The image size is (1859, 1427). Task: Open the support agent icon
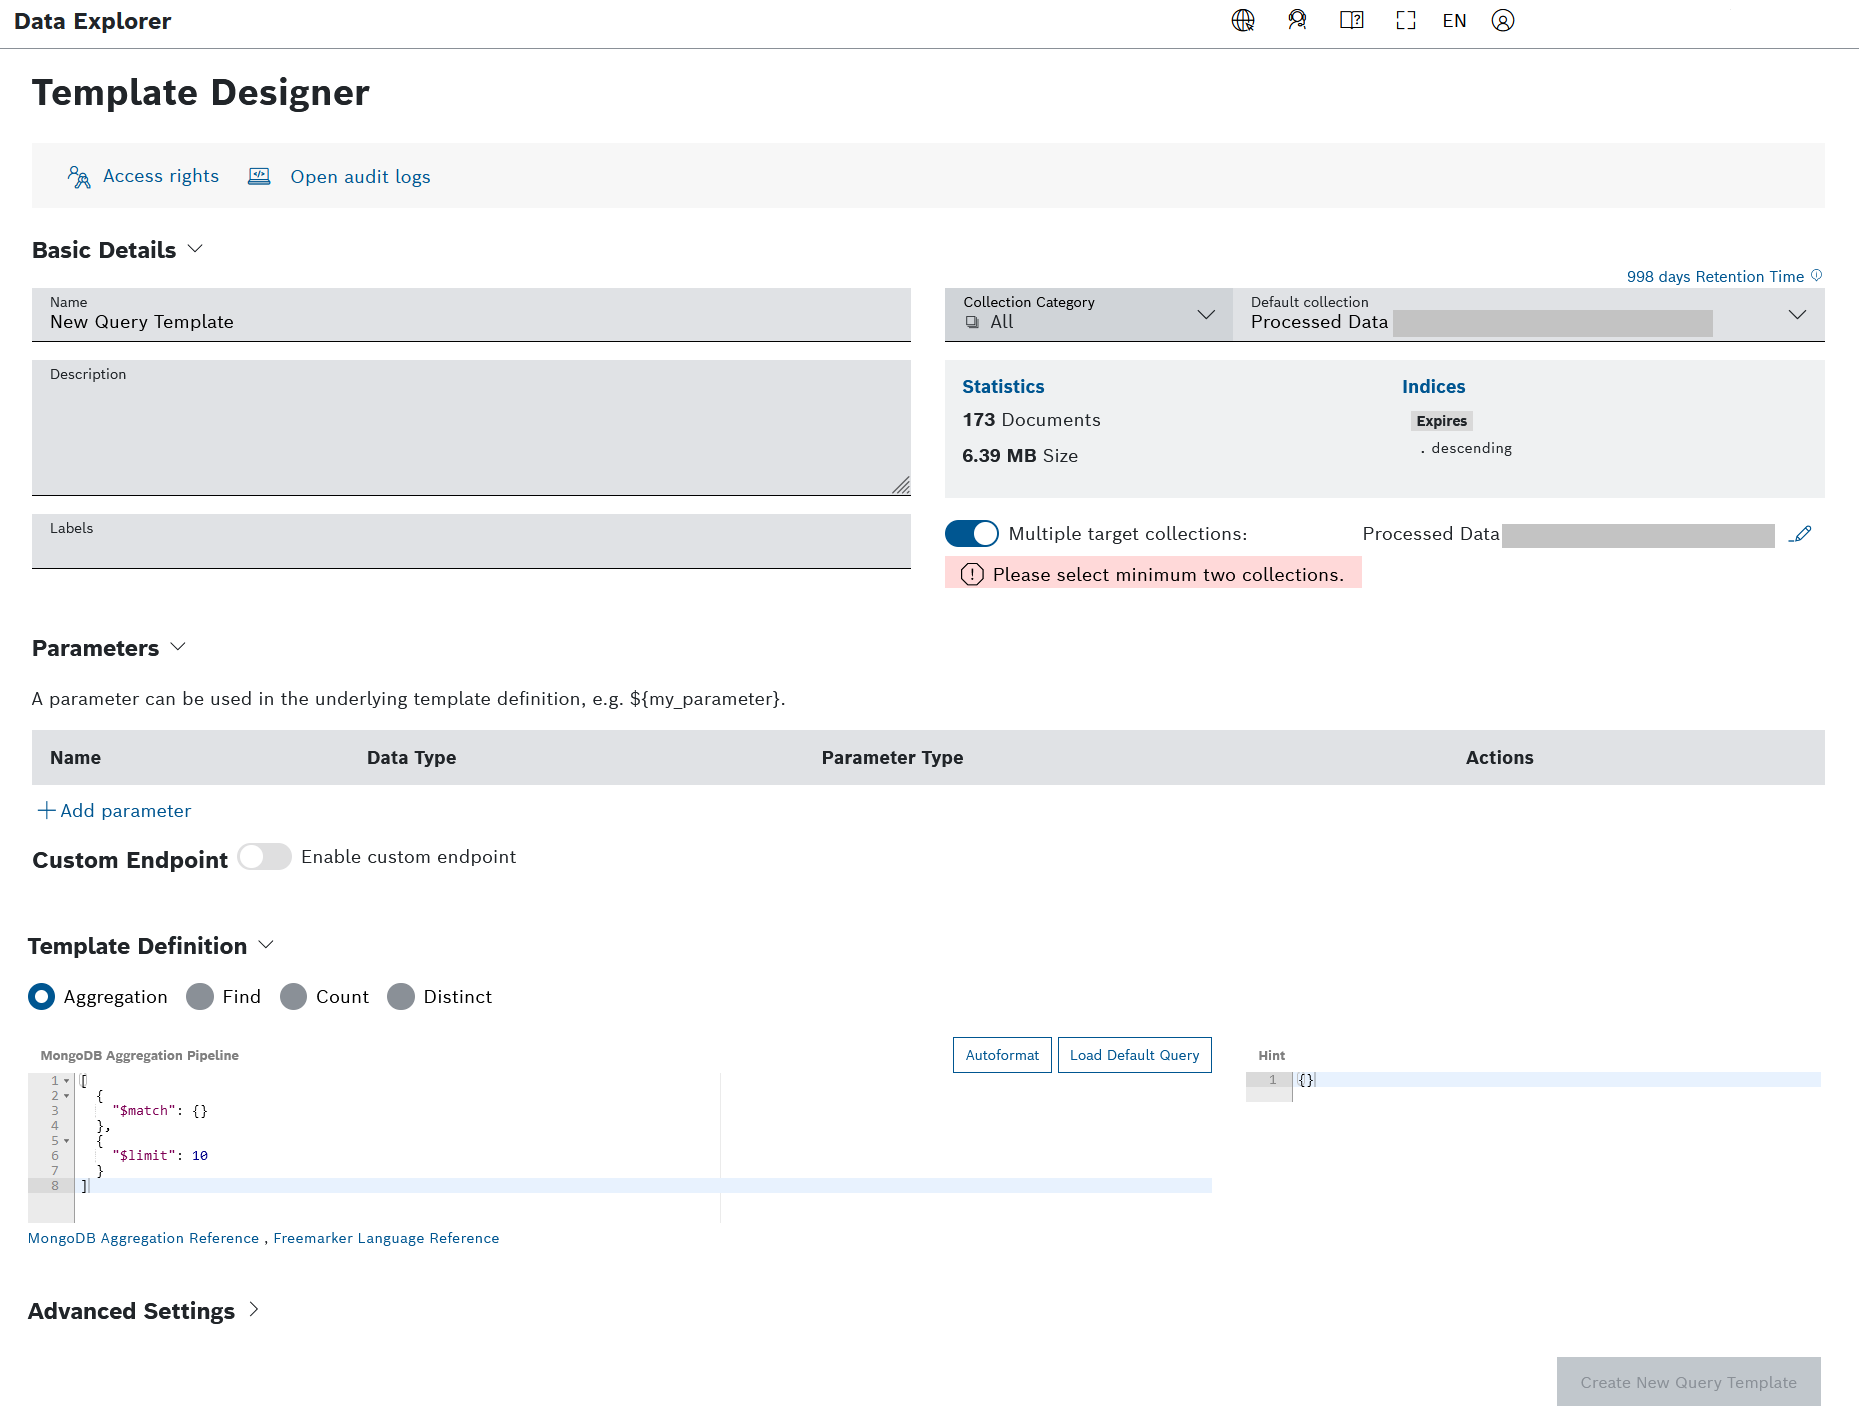pos(1297,21)
